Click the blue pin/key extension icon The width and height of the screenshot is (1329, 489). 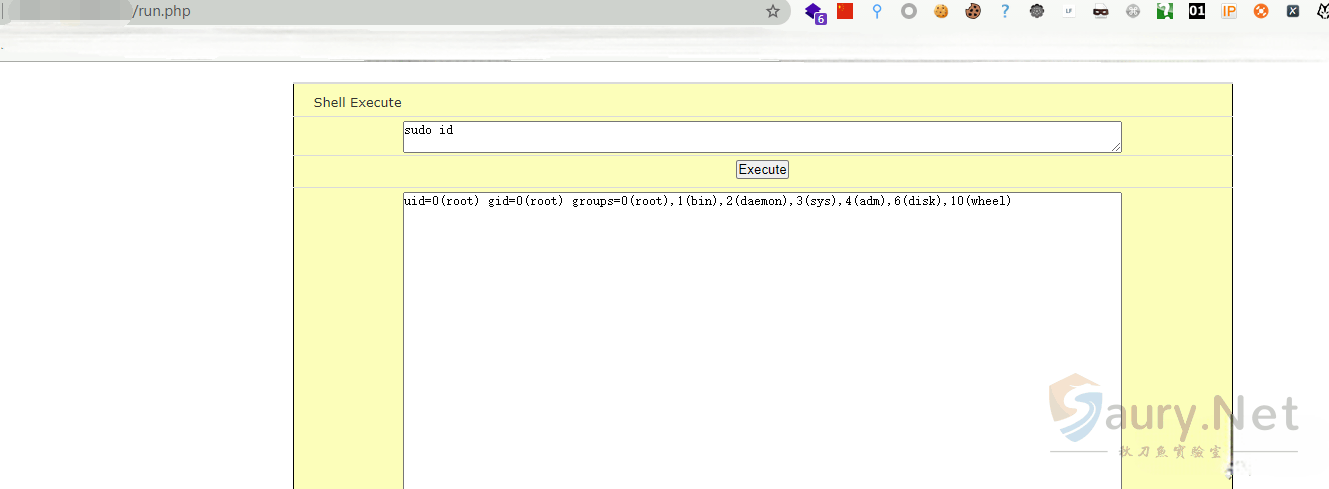[x=877, y=12]
